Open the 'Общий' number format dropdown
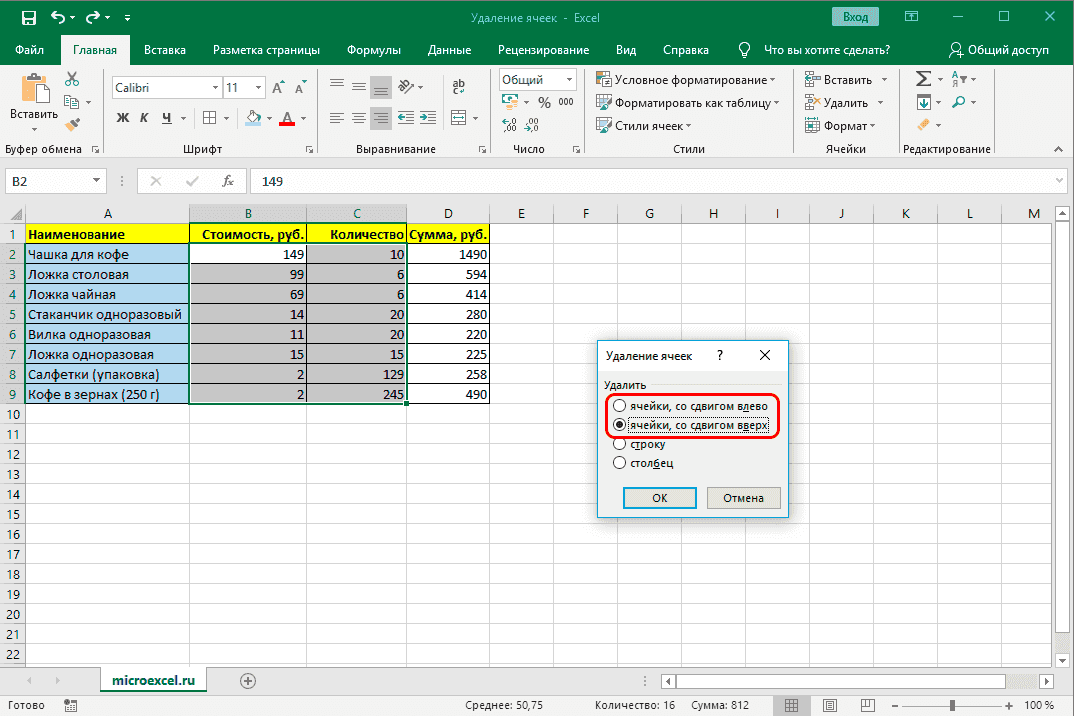 [570, 80]
